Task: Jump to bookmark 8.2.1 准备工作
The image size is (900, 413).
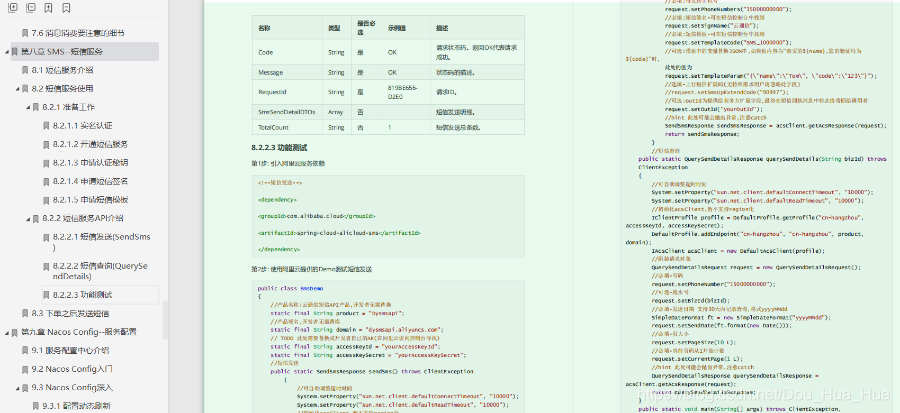Action: [68, 107]
